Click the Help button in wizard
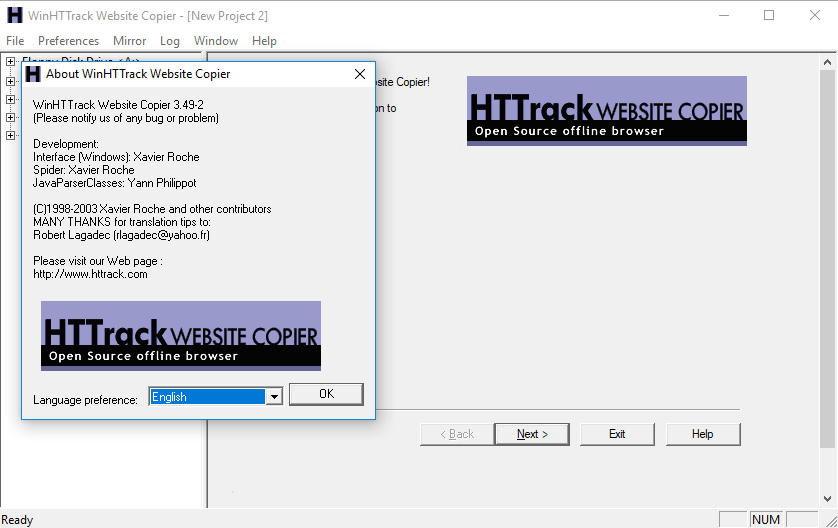This screenshot has height=528, width=838. [703, 434]
